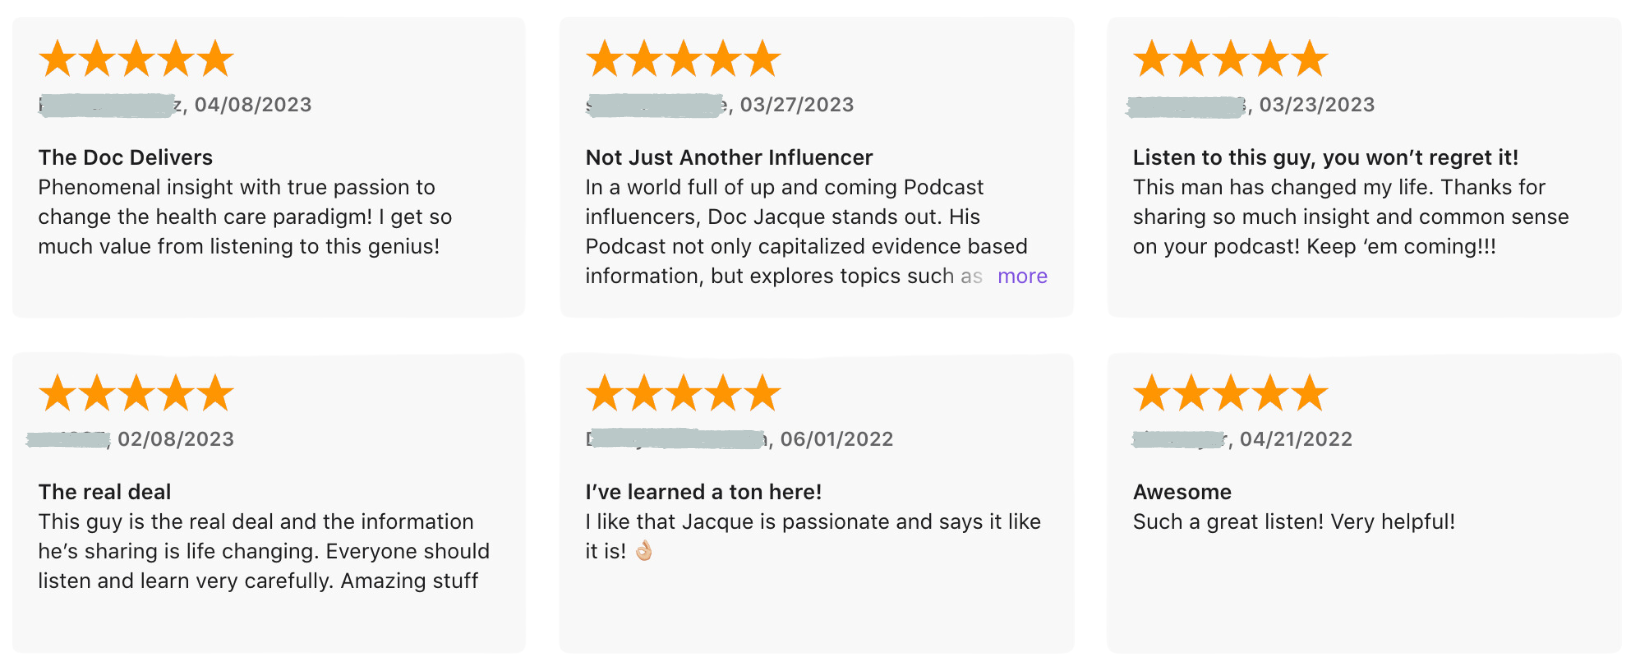Click the 03/23/2023 review date
The height and width of the screenshot is (667, 1640).
[1317, 105]
